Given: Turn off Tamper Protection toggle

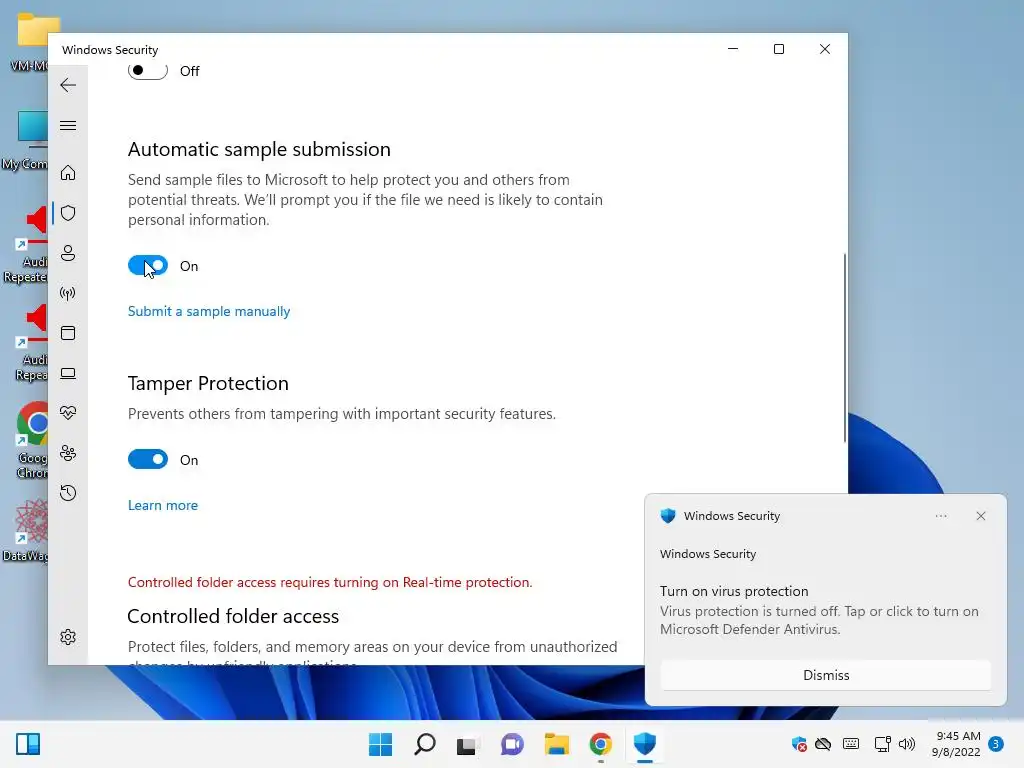Looking at the screenshot, I should 148,460.
